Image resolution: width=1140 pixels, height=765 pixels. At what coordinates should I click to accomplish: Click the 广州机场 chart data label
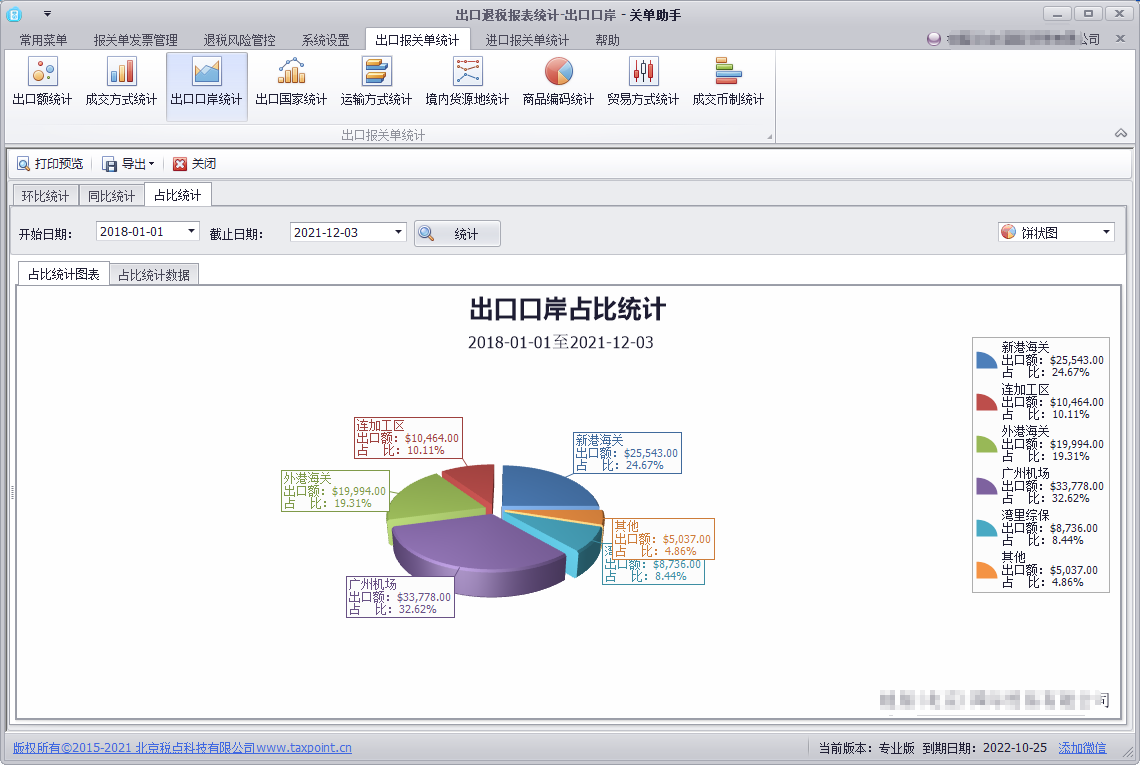click(401, 597)
